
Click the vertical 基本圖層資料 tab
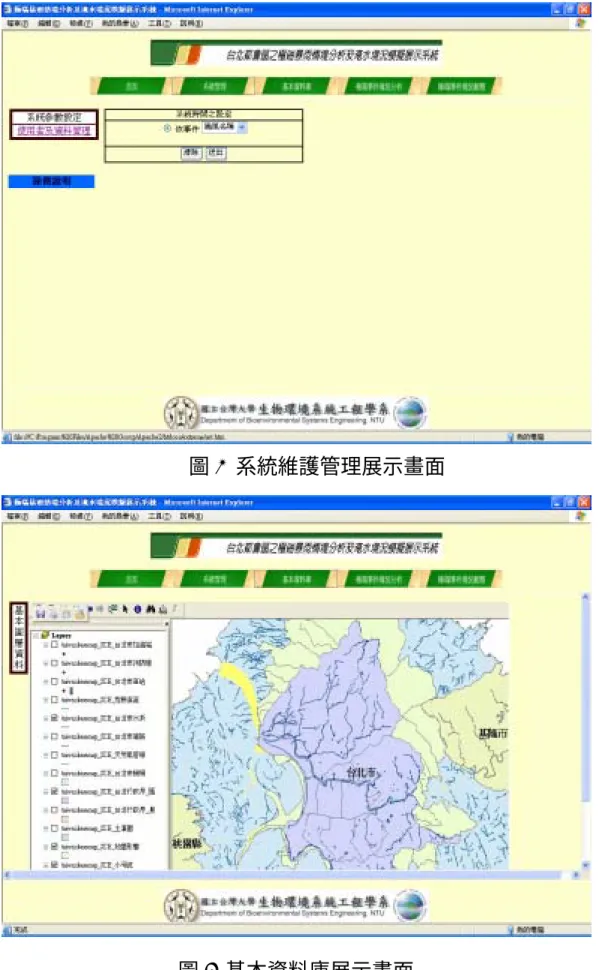point(19,638)
